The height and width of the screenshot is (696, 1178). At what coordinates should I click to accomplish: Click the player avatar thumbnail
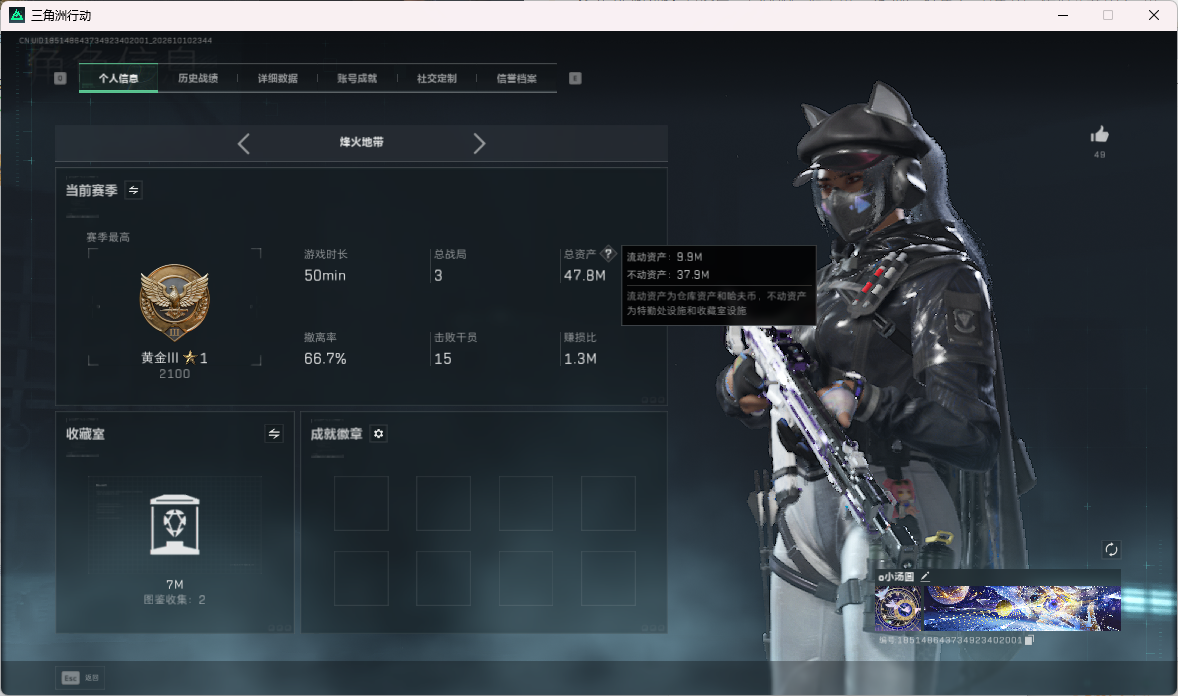(899, 608)
